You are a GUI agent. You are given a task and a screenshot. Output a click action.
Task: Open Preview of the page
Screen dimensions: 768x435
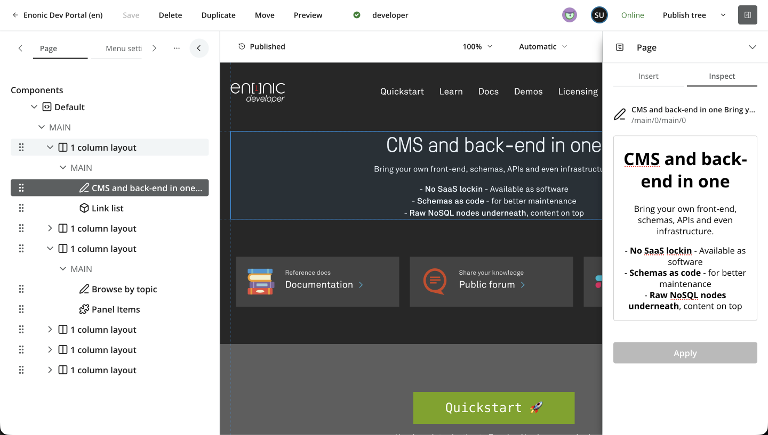[308, 15]
